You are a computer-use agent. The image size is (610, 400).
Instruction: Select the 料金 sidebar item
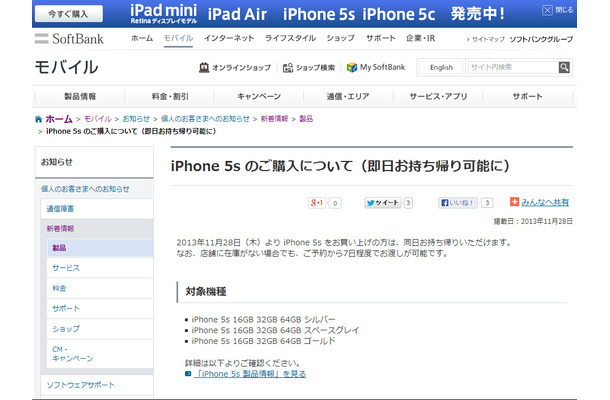coord(100,288)
